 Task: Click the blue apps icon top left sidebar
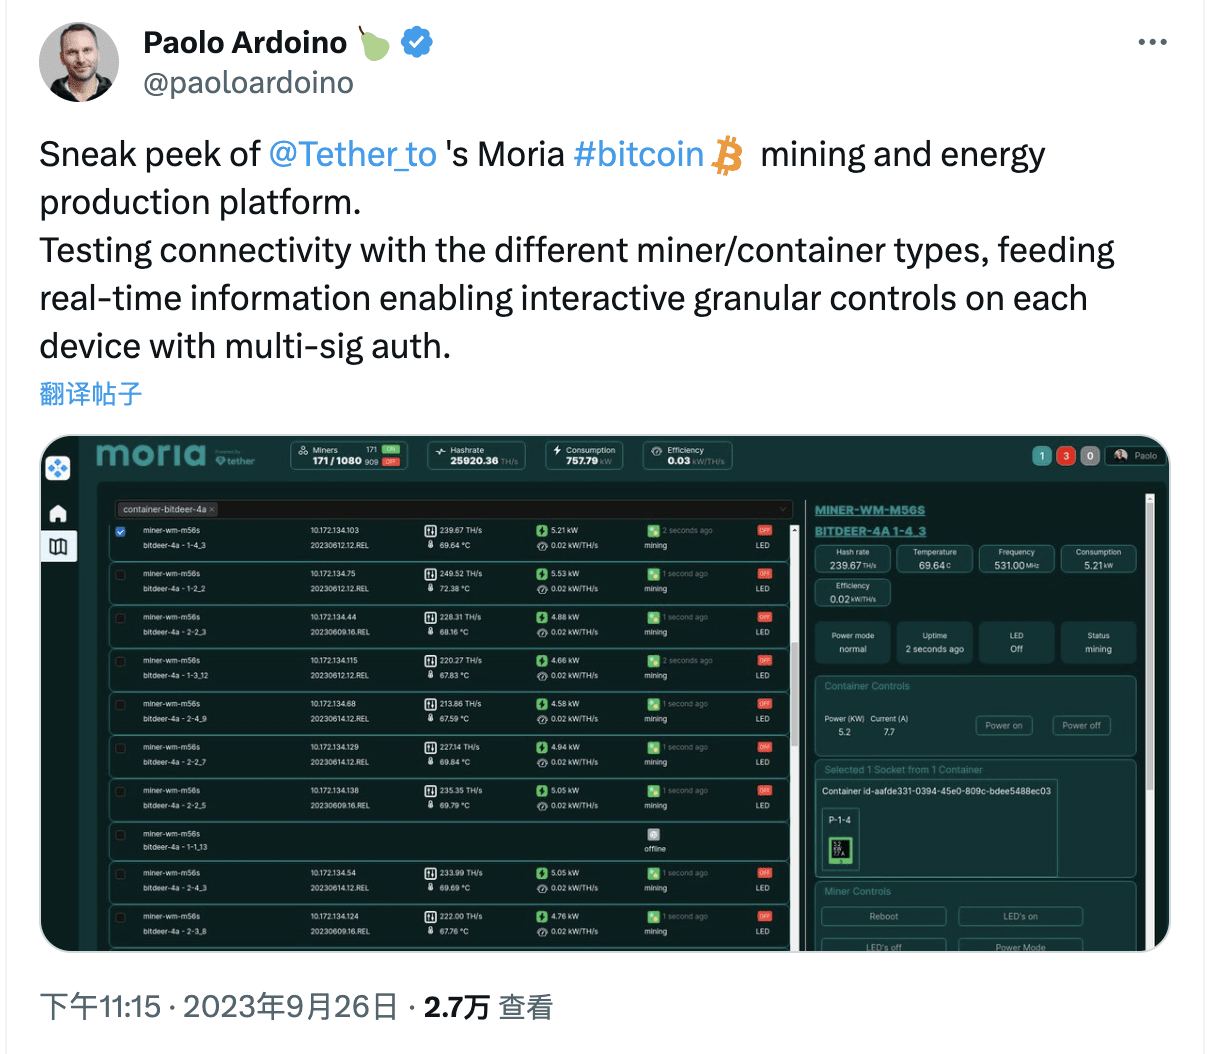point(58,468)
